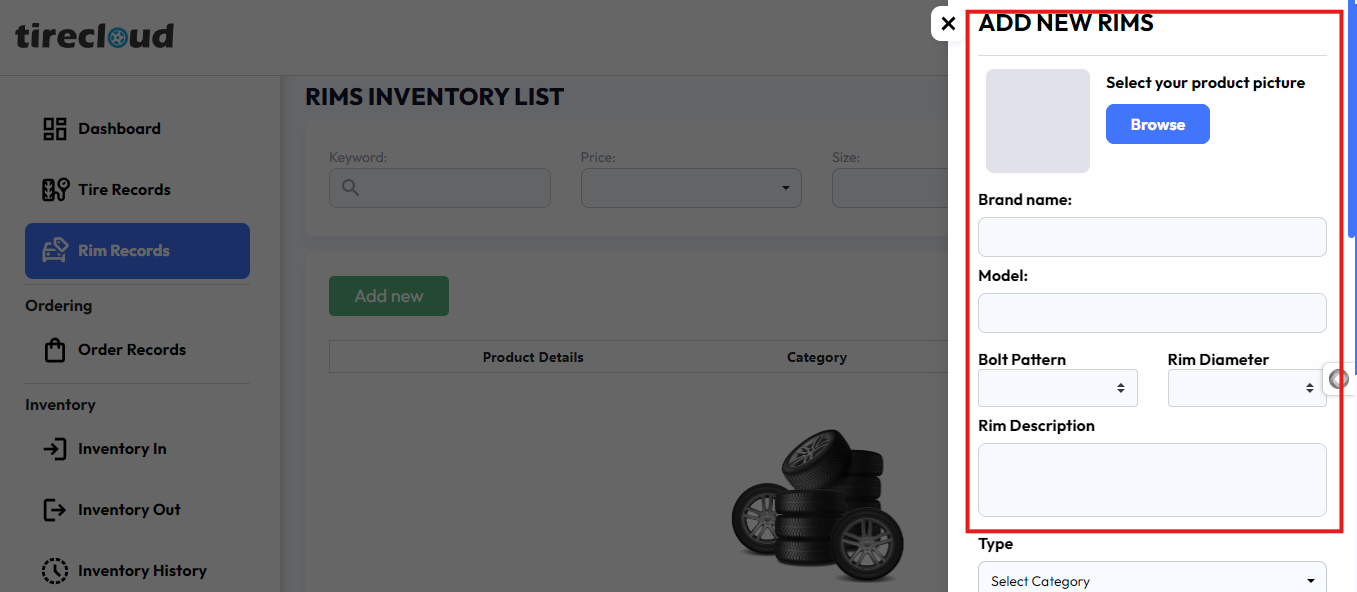Click the Brand name input field

[1151, 237]
